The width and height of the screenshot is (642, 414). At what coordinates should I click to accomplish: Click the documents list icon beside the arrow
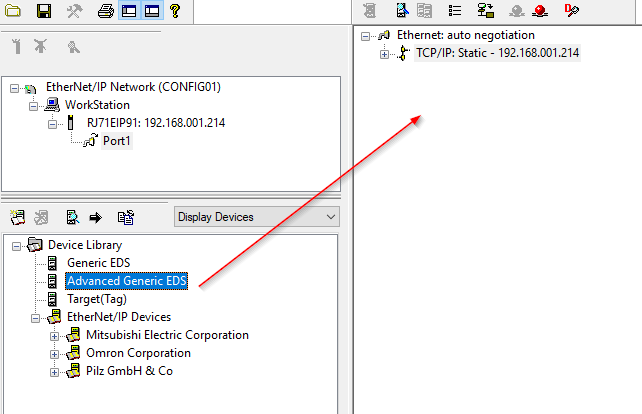(x=126, y=217)
